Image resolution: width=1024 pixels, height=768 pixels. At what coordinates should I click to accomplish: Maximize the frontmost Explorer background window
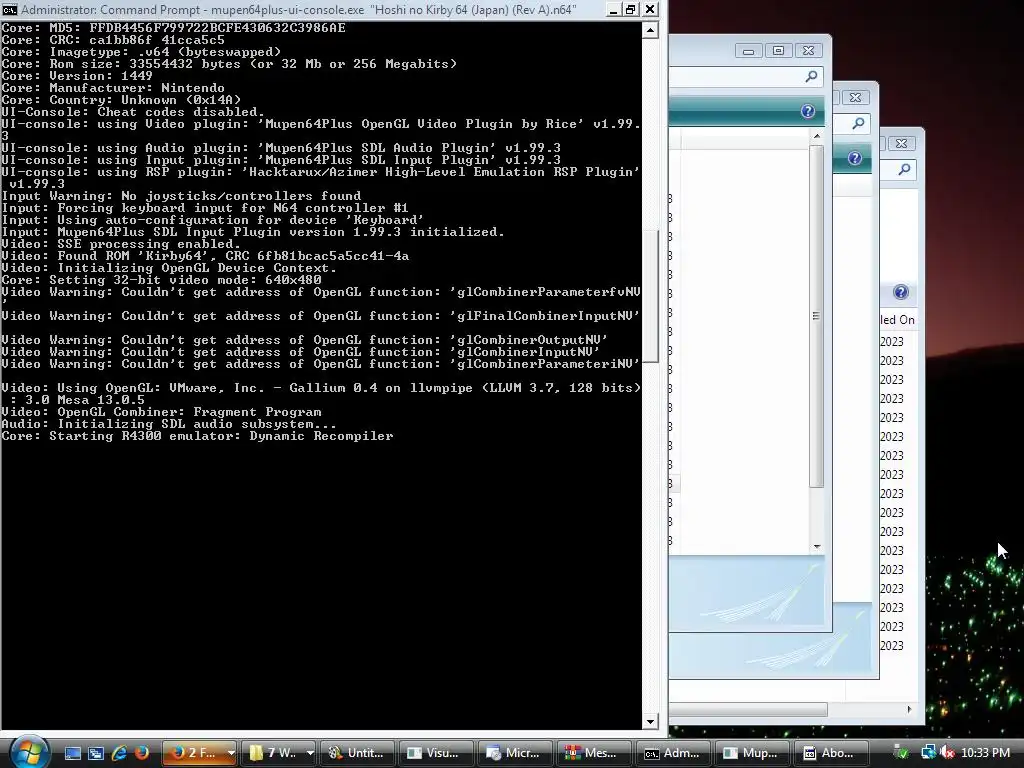click(778, 51)
